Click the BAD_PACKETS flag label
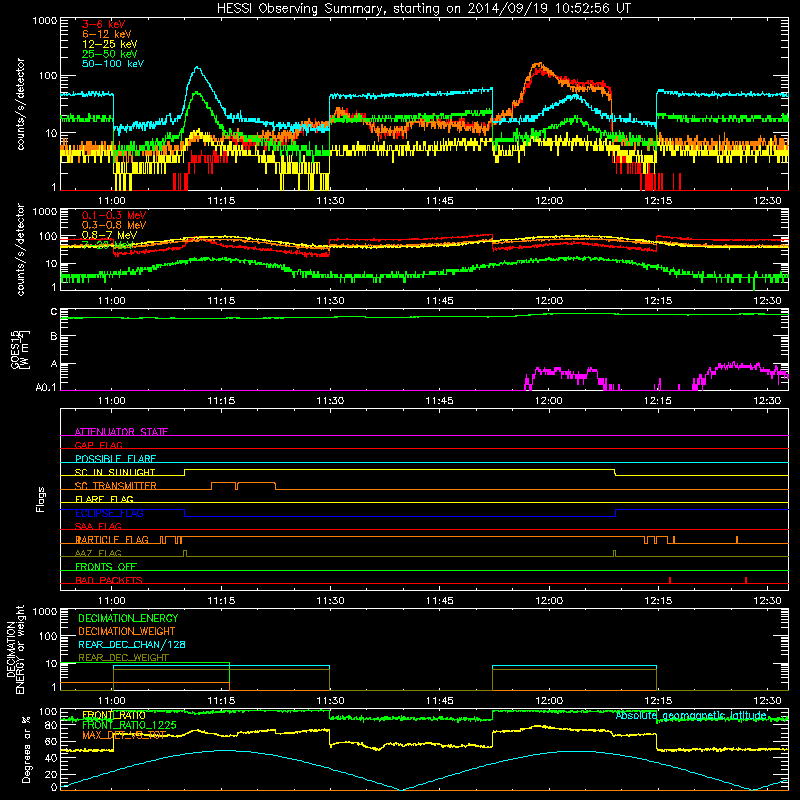 [109, 580]
